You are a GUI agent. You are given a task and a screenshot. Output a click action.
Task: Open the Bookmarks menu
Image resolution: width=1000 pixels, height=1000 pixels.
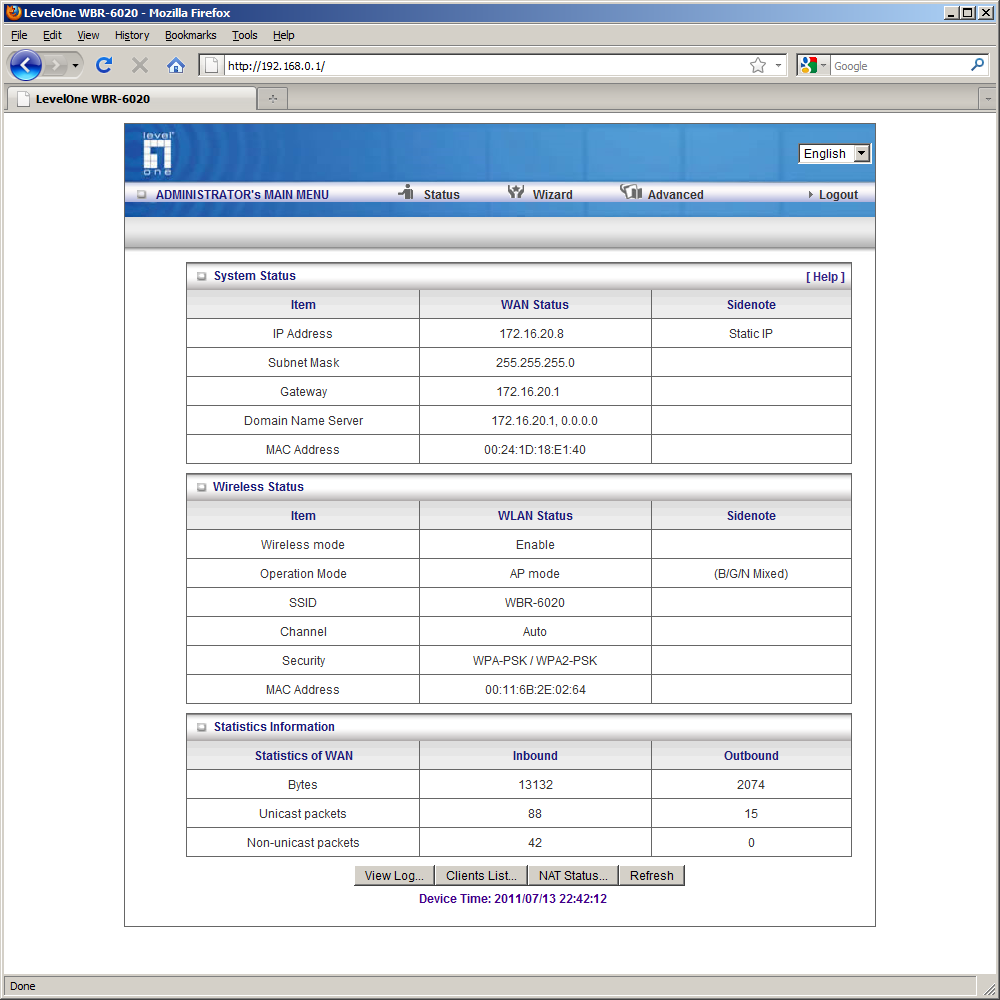190,35
